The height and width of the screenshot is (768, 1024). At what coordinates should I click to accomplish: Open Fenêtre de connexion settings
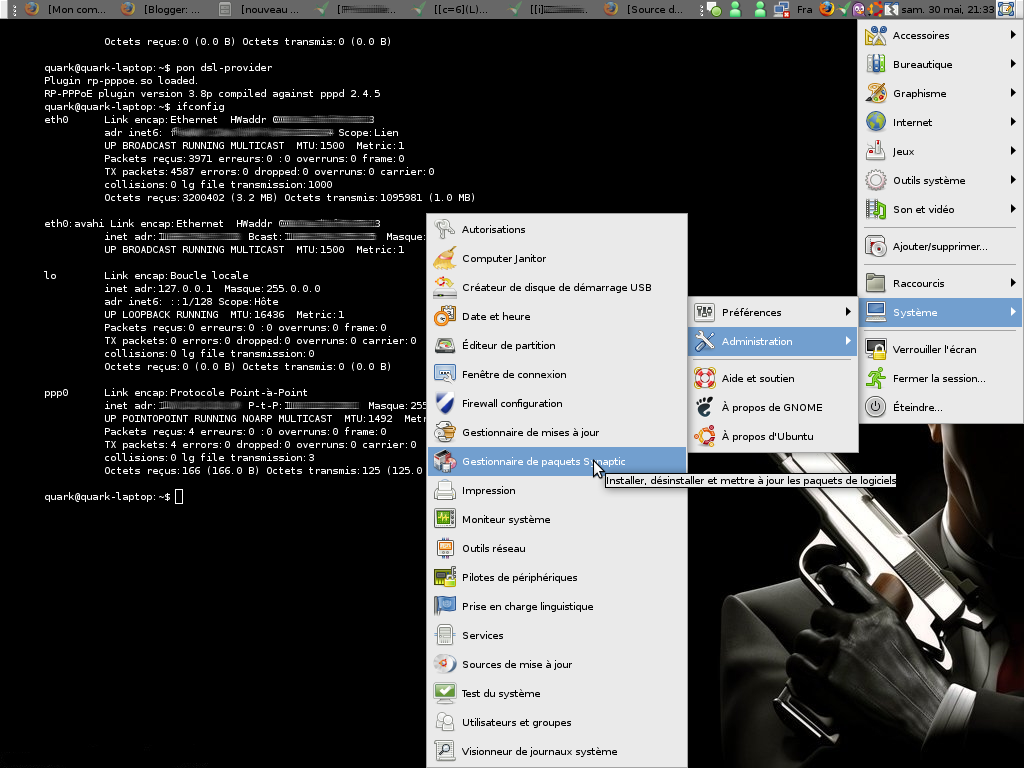(557, 374)
